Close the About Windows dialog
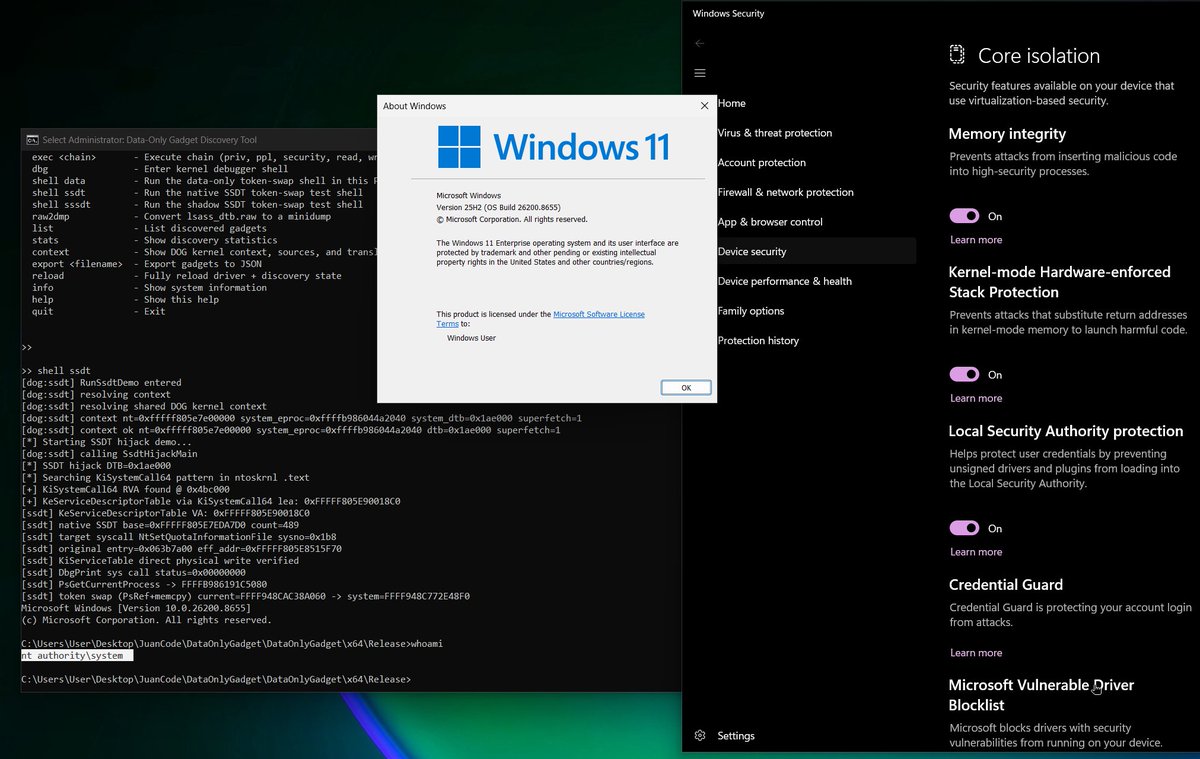The width and height of the screenshot is (1200, 759). (704, 106)
